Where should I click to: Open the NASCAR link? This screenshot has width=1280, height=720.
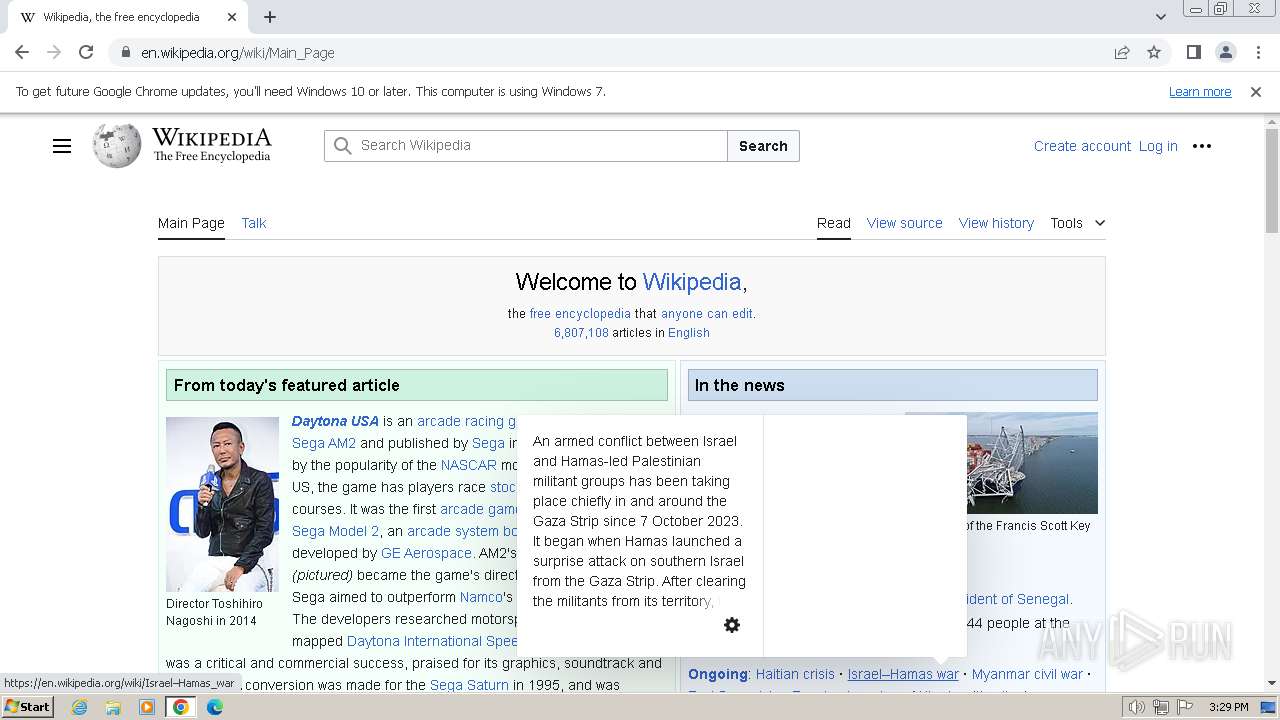pos(469,465)
